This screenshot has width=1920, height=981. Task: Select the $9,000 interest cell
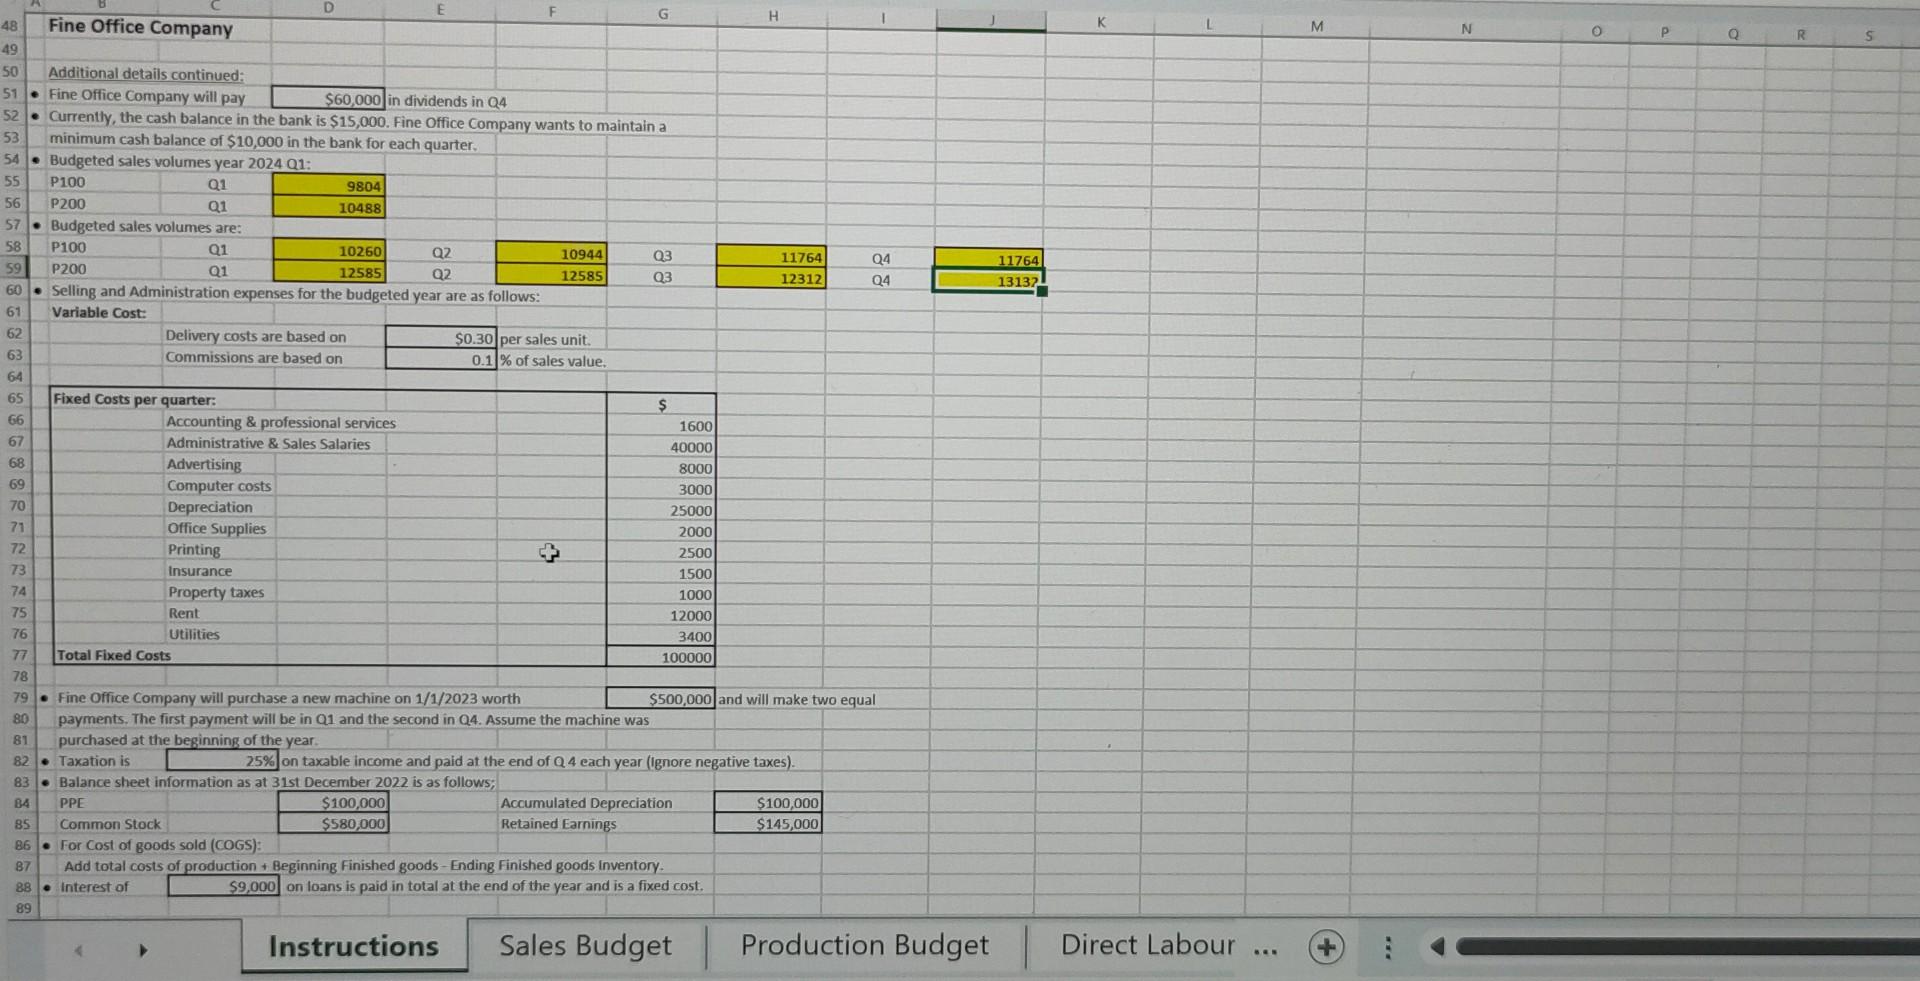click(x=222, y=886)
